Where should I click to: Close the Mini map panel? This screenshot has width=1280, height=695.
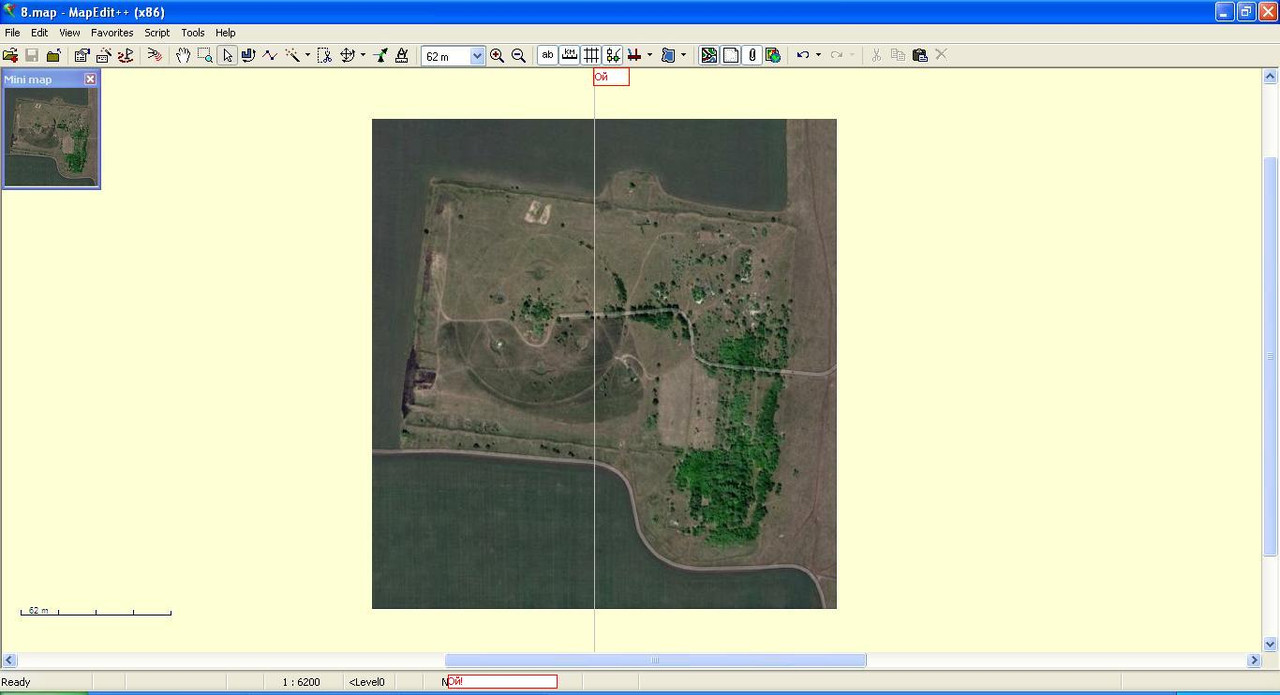(90, 79)
